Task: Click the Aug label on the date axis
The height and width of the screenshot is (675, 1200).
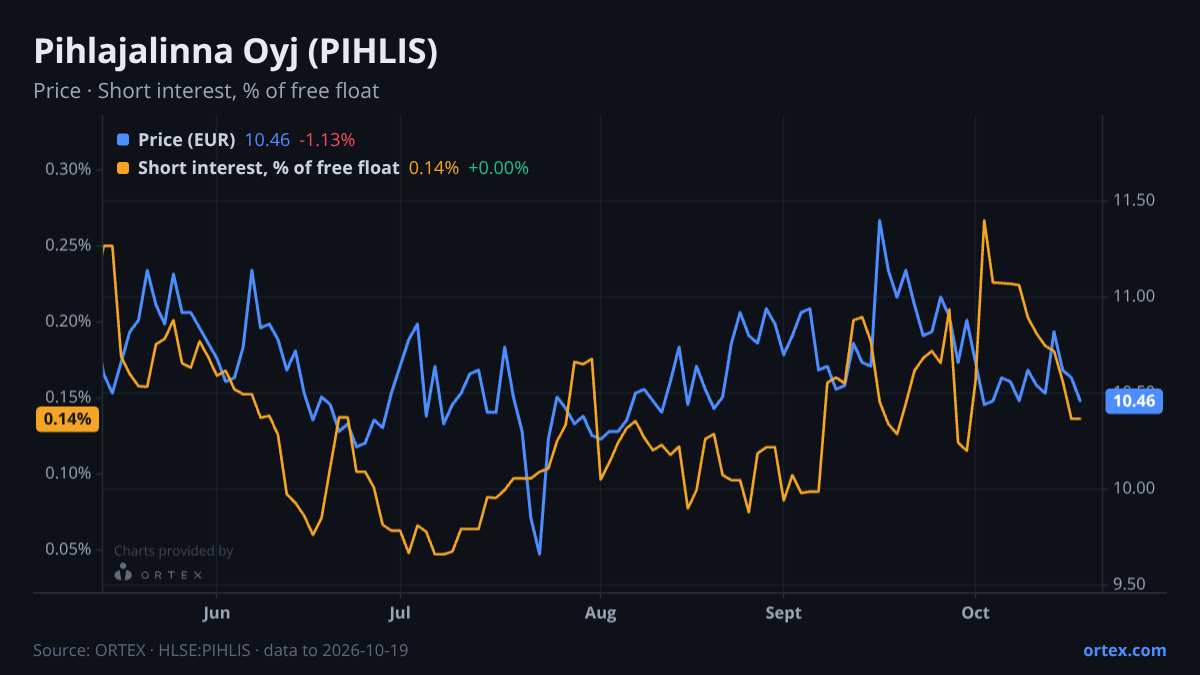Action: (600, 613)
